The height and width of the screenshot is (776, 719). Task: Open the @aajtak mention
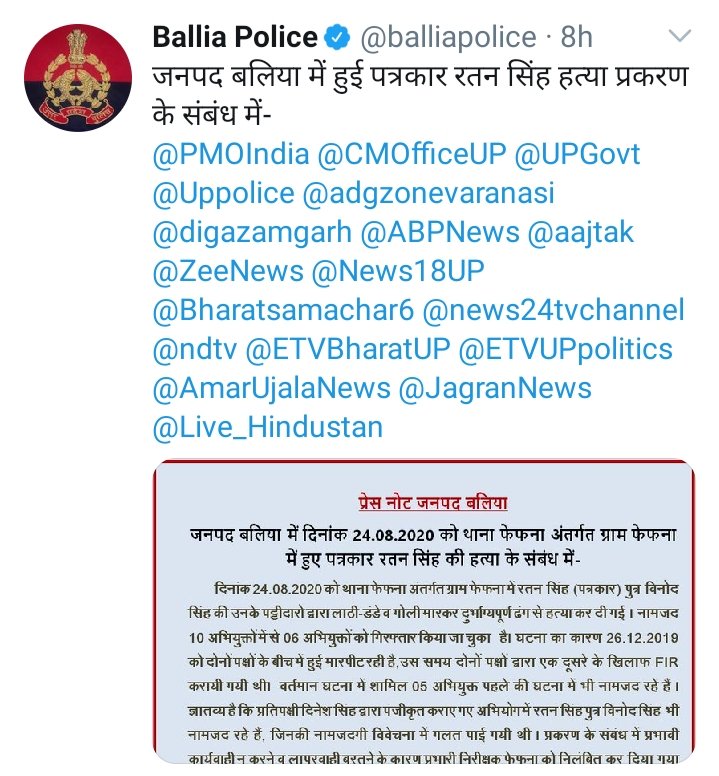click(581, 233)
